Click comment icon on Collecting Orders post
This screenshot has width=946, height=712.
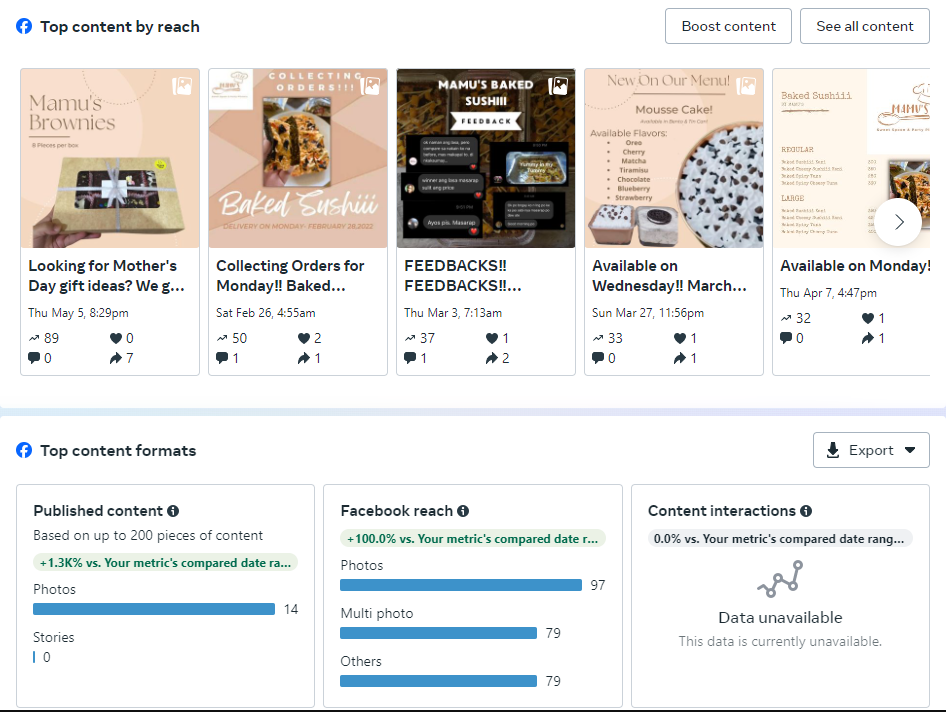pyautogui.click(x=222, y=358)
